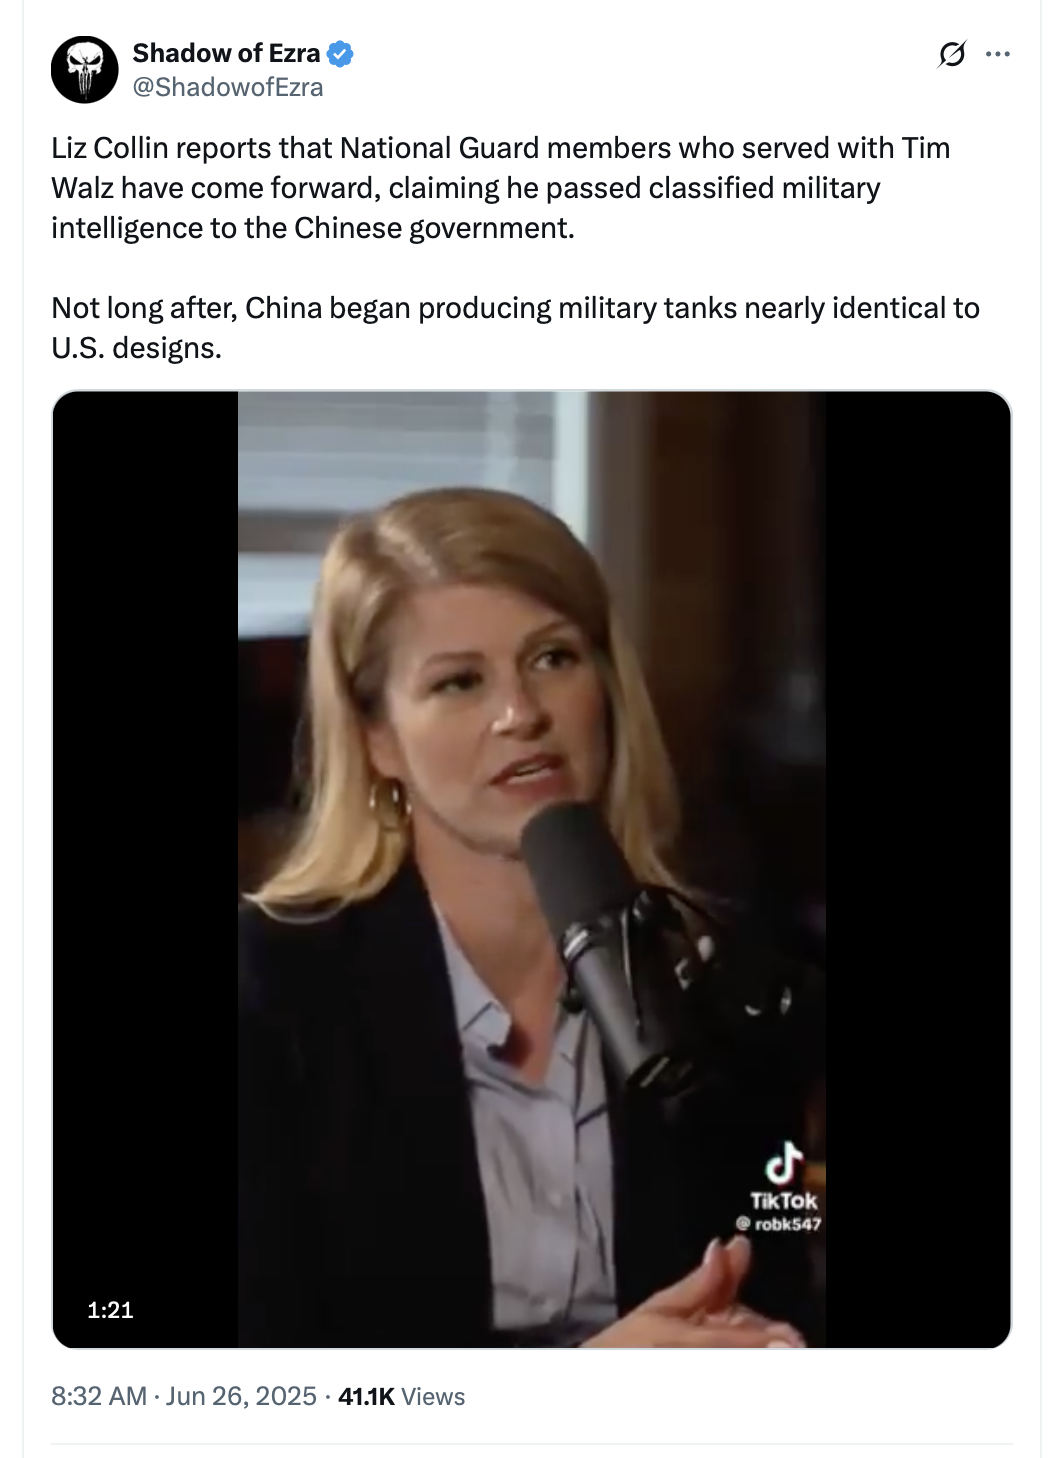The image size is (1054, 1458).
Task: Open the Shadow of Ezra display name
Action: tap(226, 53)
